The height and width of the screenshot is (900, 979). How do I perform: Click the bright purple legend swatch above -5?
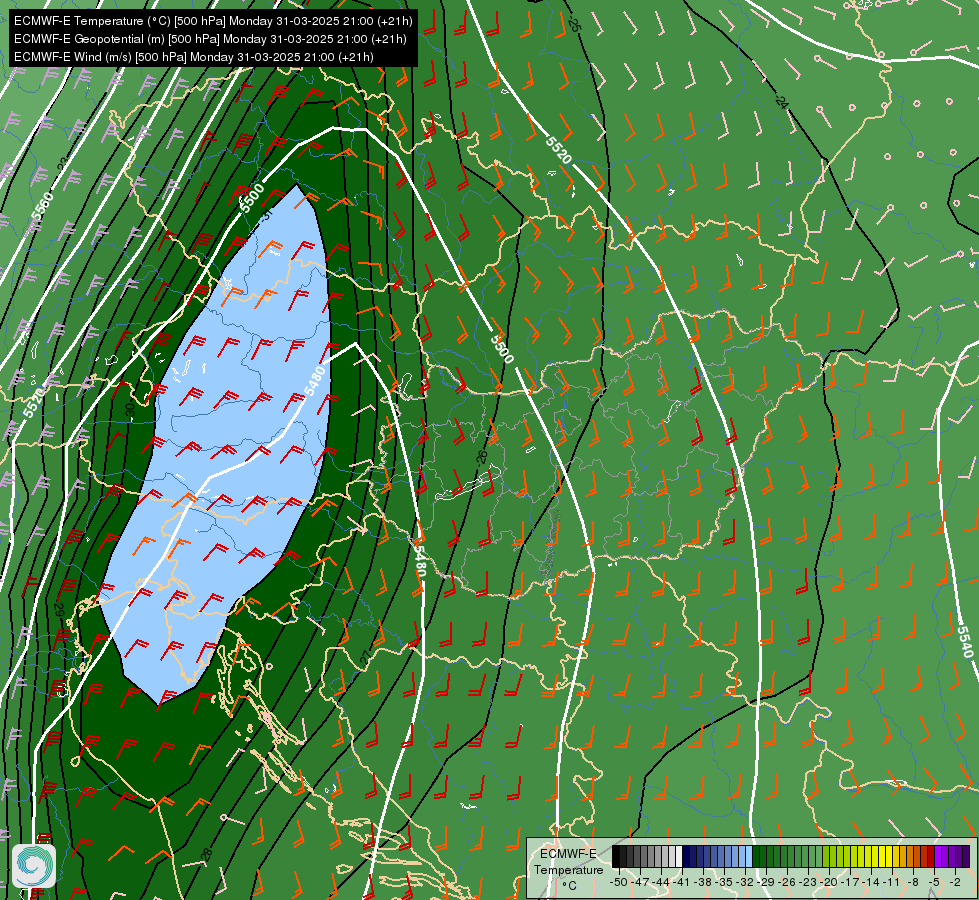pos(938,856)
